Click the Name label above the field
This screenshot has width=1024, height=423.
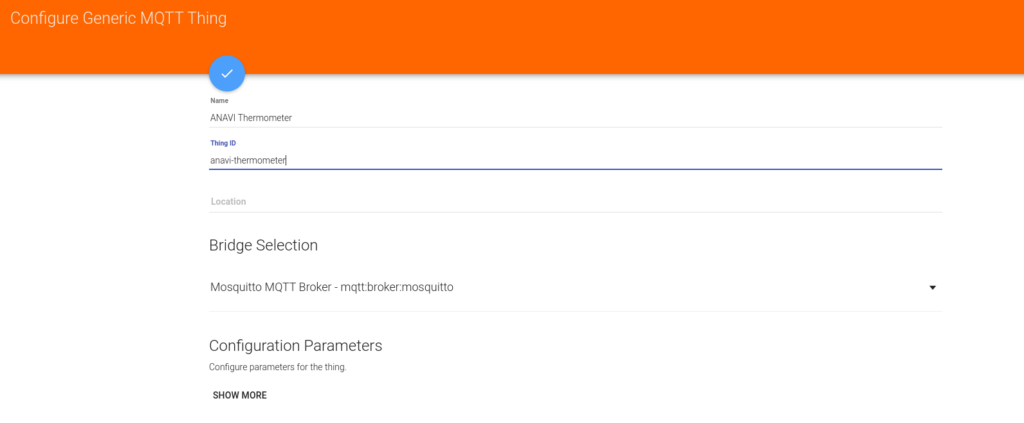219,101
